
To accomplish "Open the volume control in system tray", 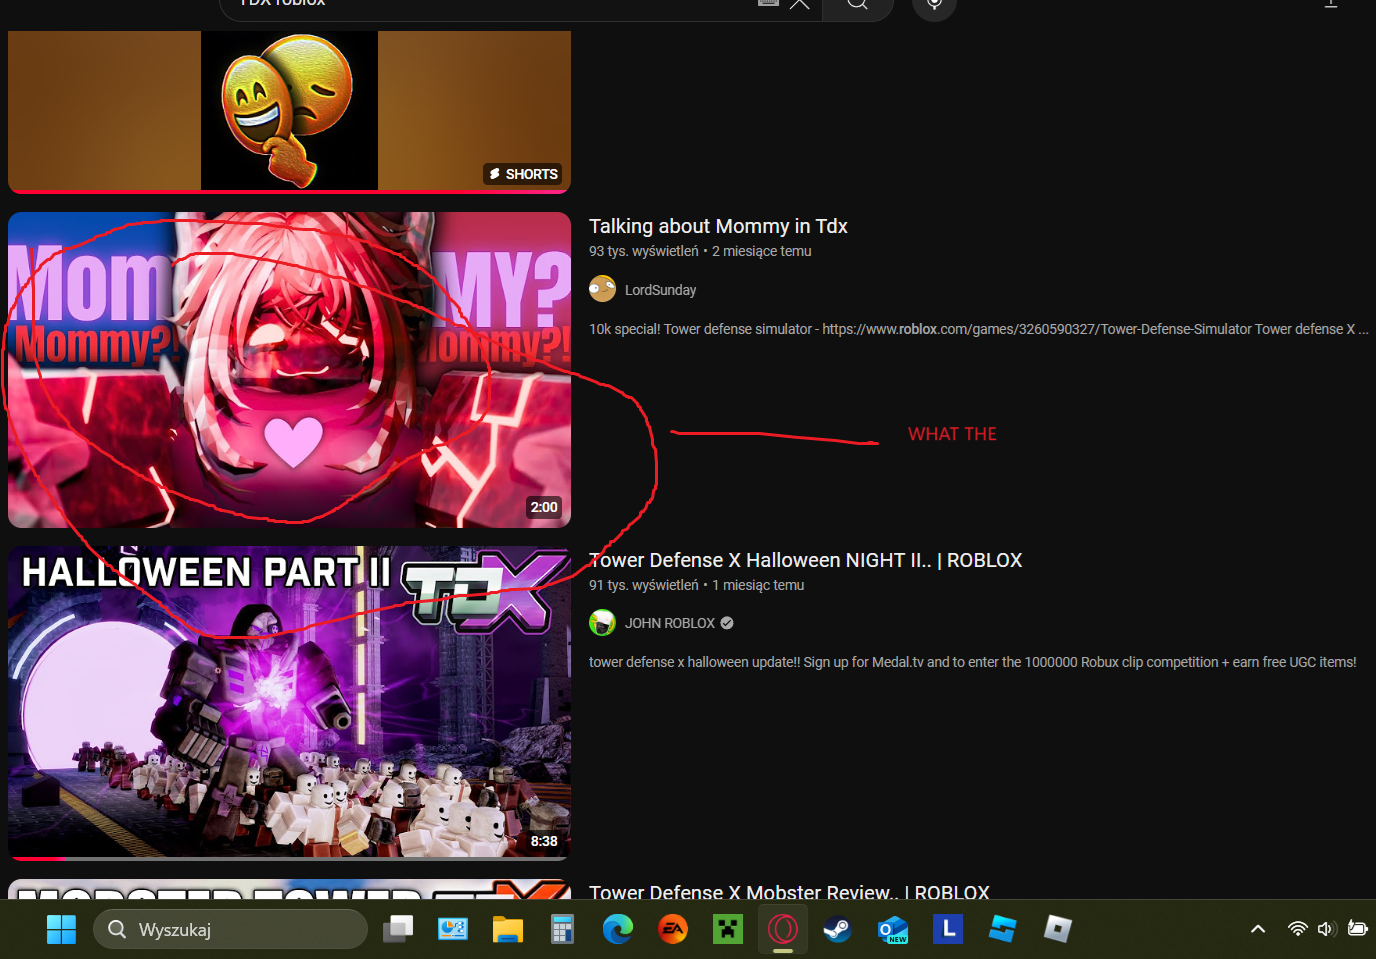I will 1326,929.
